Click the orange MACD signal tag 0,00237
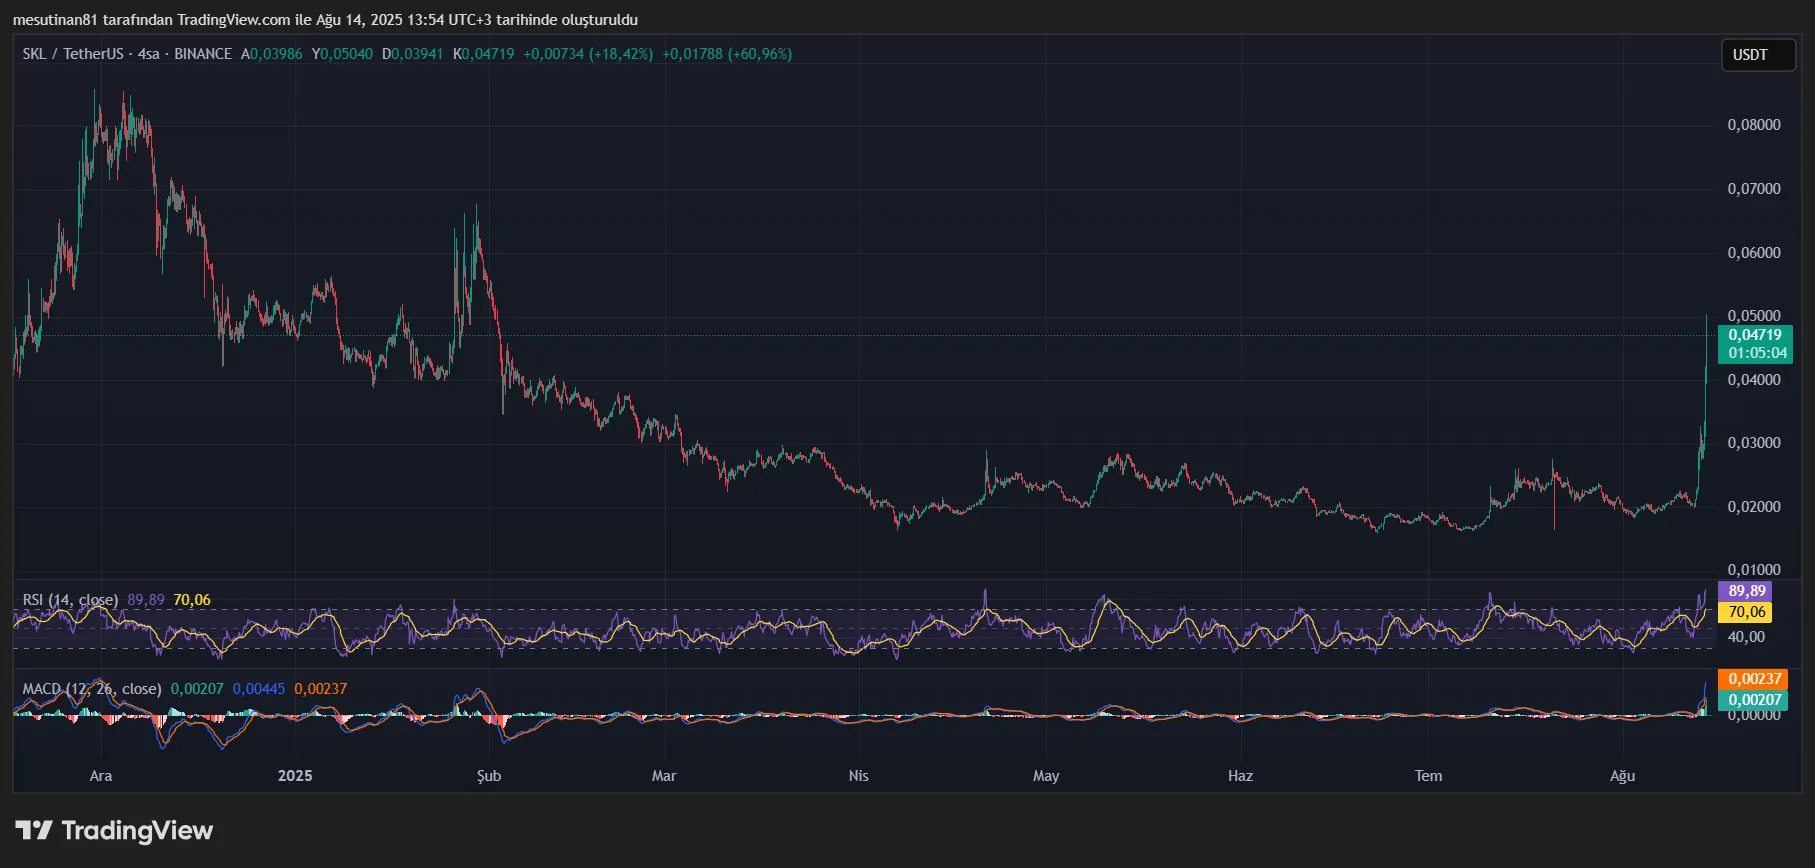This screenshot has height=868, width=1815. 1754,679
